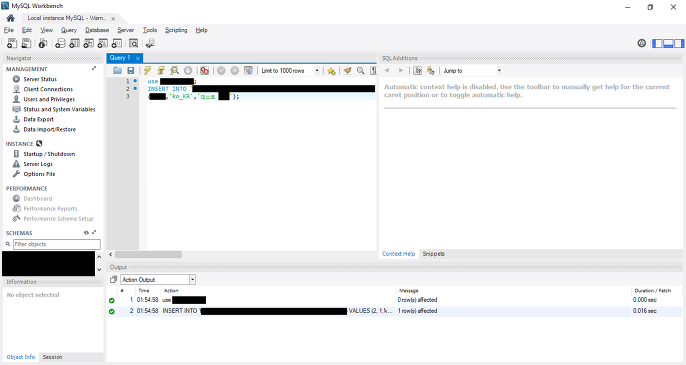
Task: Open the View menu
Action: 46,30
